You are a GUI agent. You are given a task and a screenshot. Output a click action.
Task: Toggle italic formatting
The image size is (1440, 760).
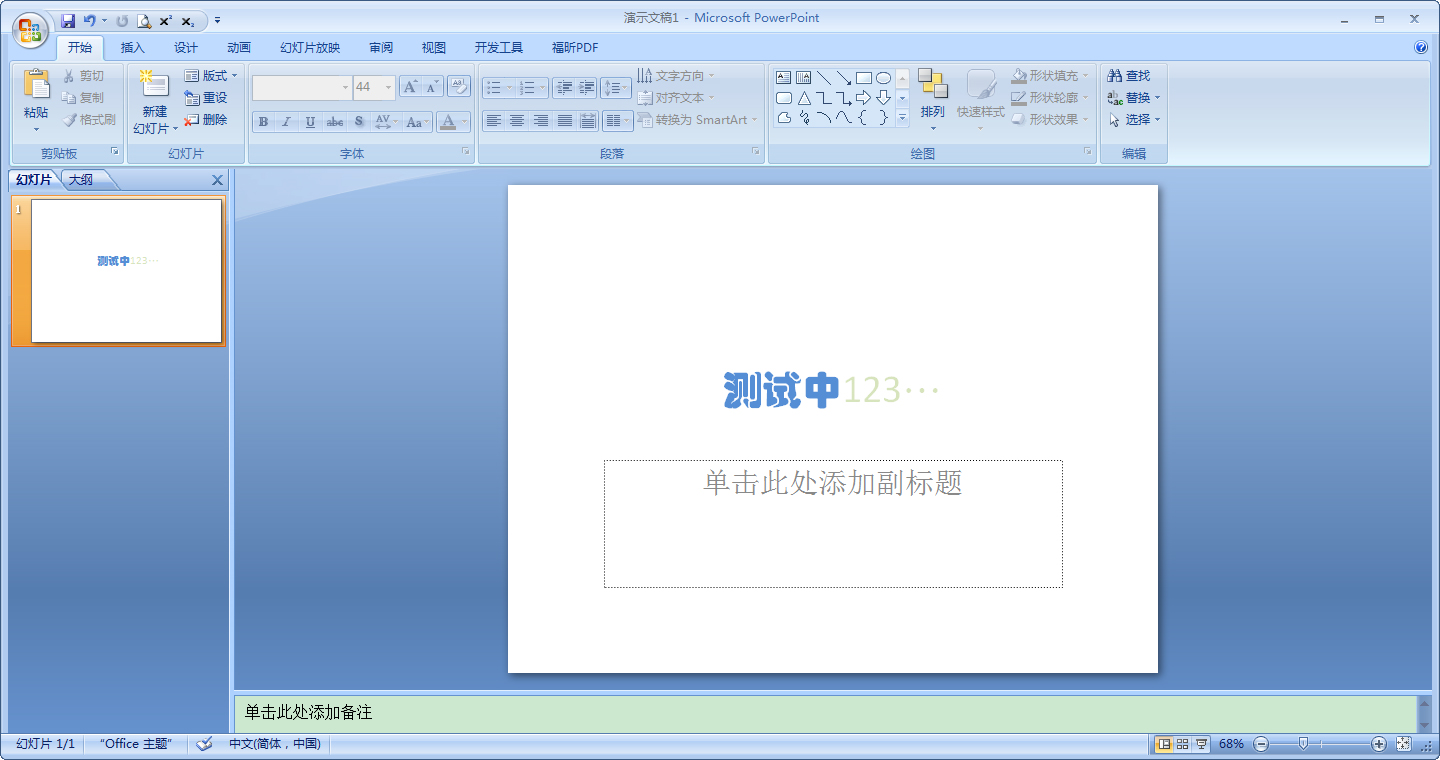(286, 121)
